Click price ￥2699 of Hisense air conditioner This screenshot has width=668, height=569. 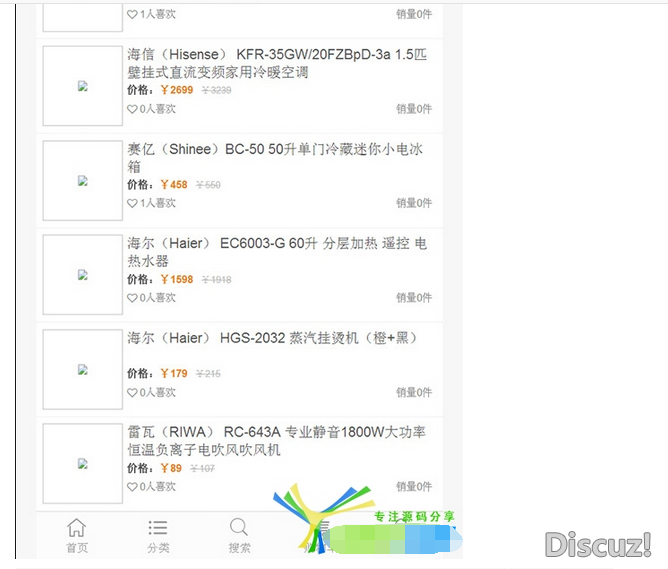click(177, 90)
